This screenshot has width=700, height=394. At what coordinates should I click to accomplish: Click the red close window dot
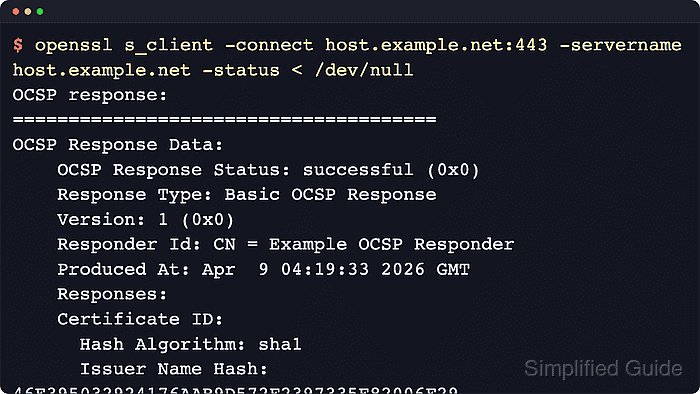[x=16, y=12]
